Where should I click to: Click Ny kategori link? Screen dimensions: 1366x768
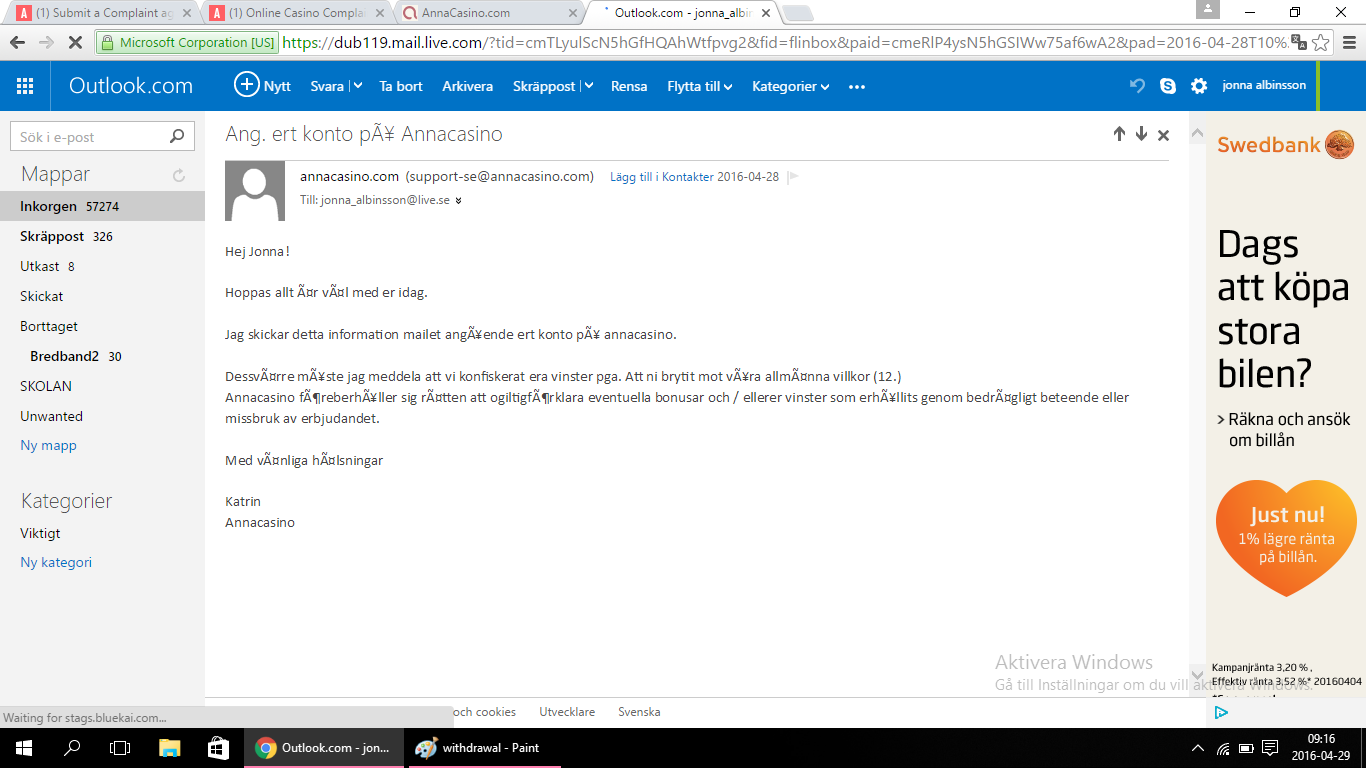coord(56,562)
